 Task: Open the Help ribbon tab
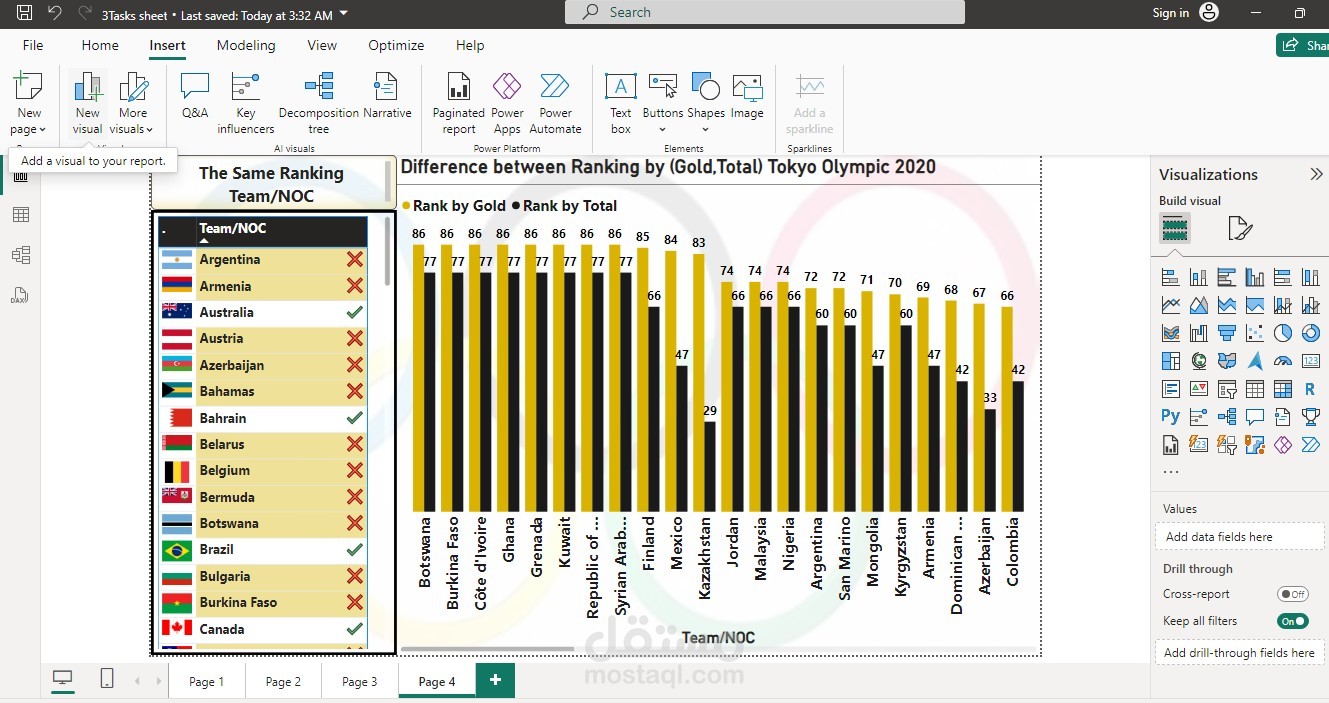470,45
